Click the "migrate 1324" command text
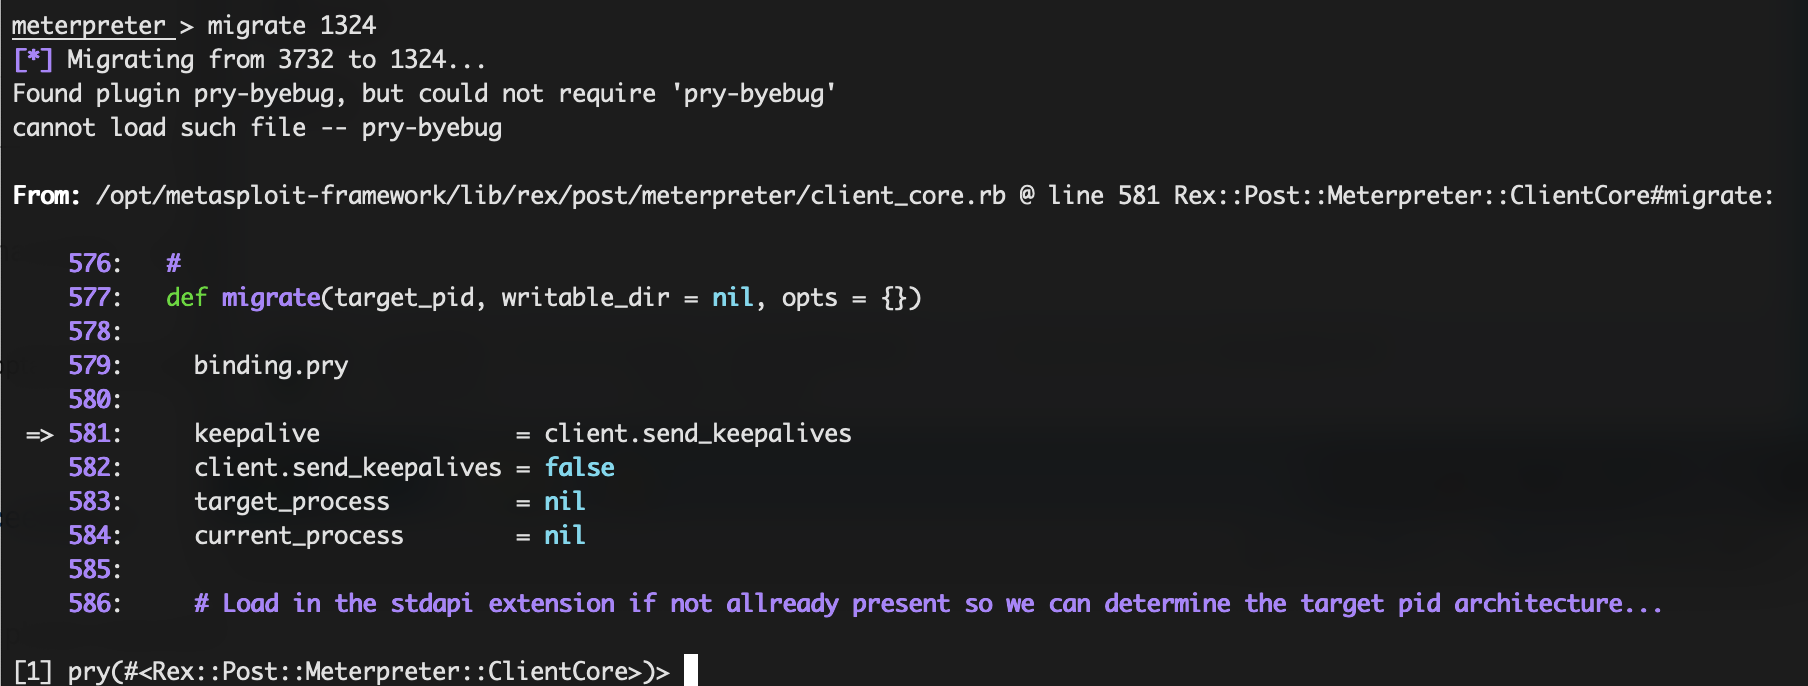Viewport: 1808px width, 686px height. (291, 25)
